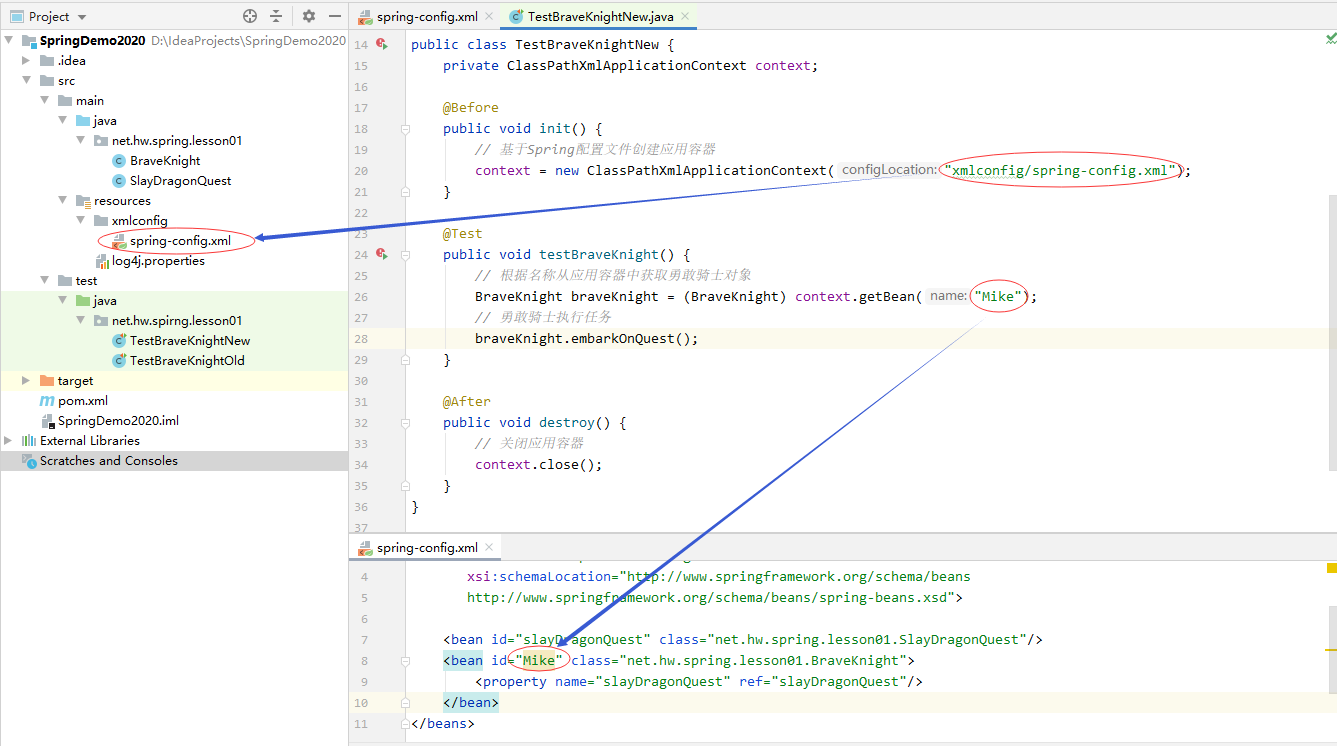Screen dimensions: 1337x746
Task: Click the java test folder under test
Action: 105,301
